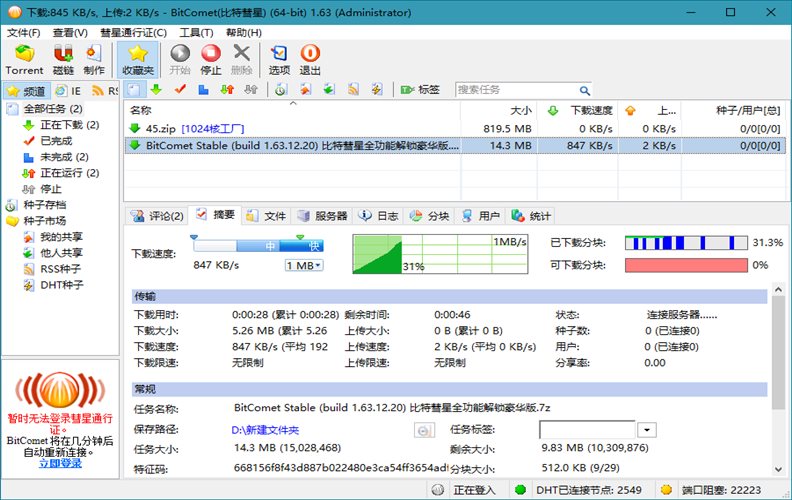The height and width of the screenshot is (500, 792).
Task: Click the 制作 make torrent icon
Action: [94, 60]
